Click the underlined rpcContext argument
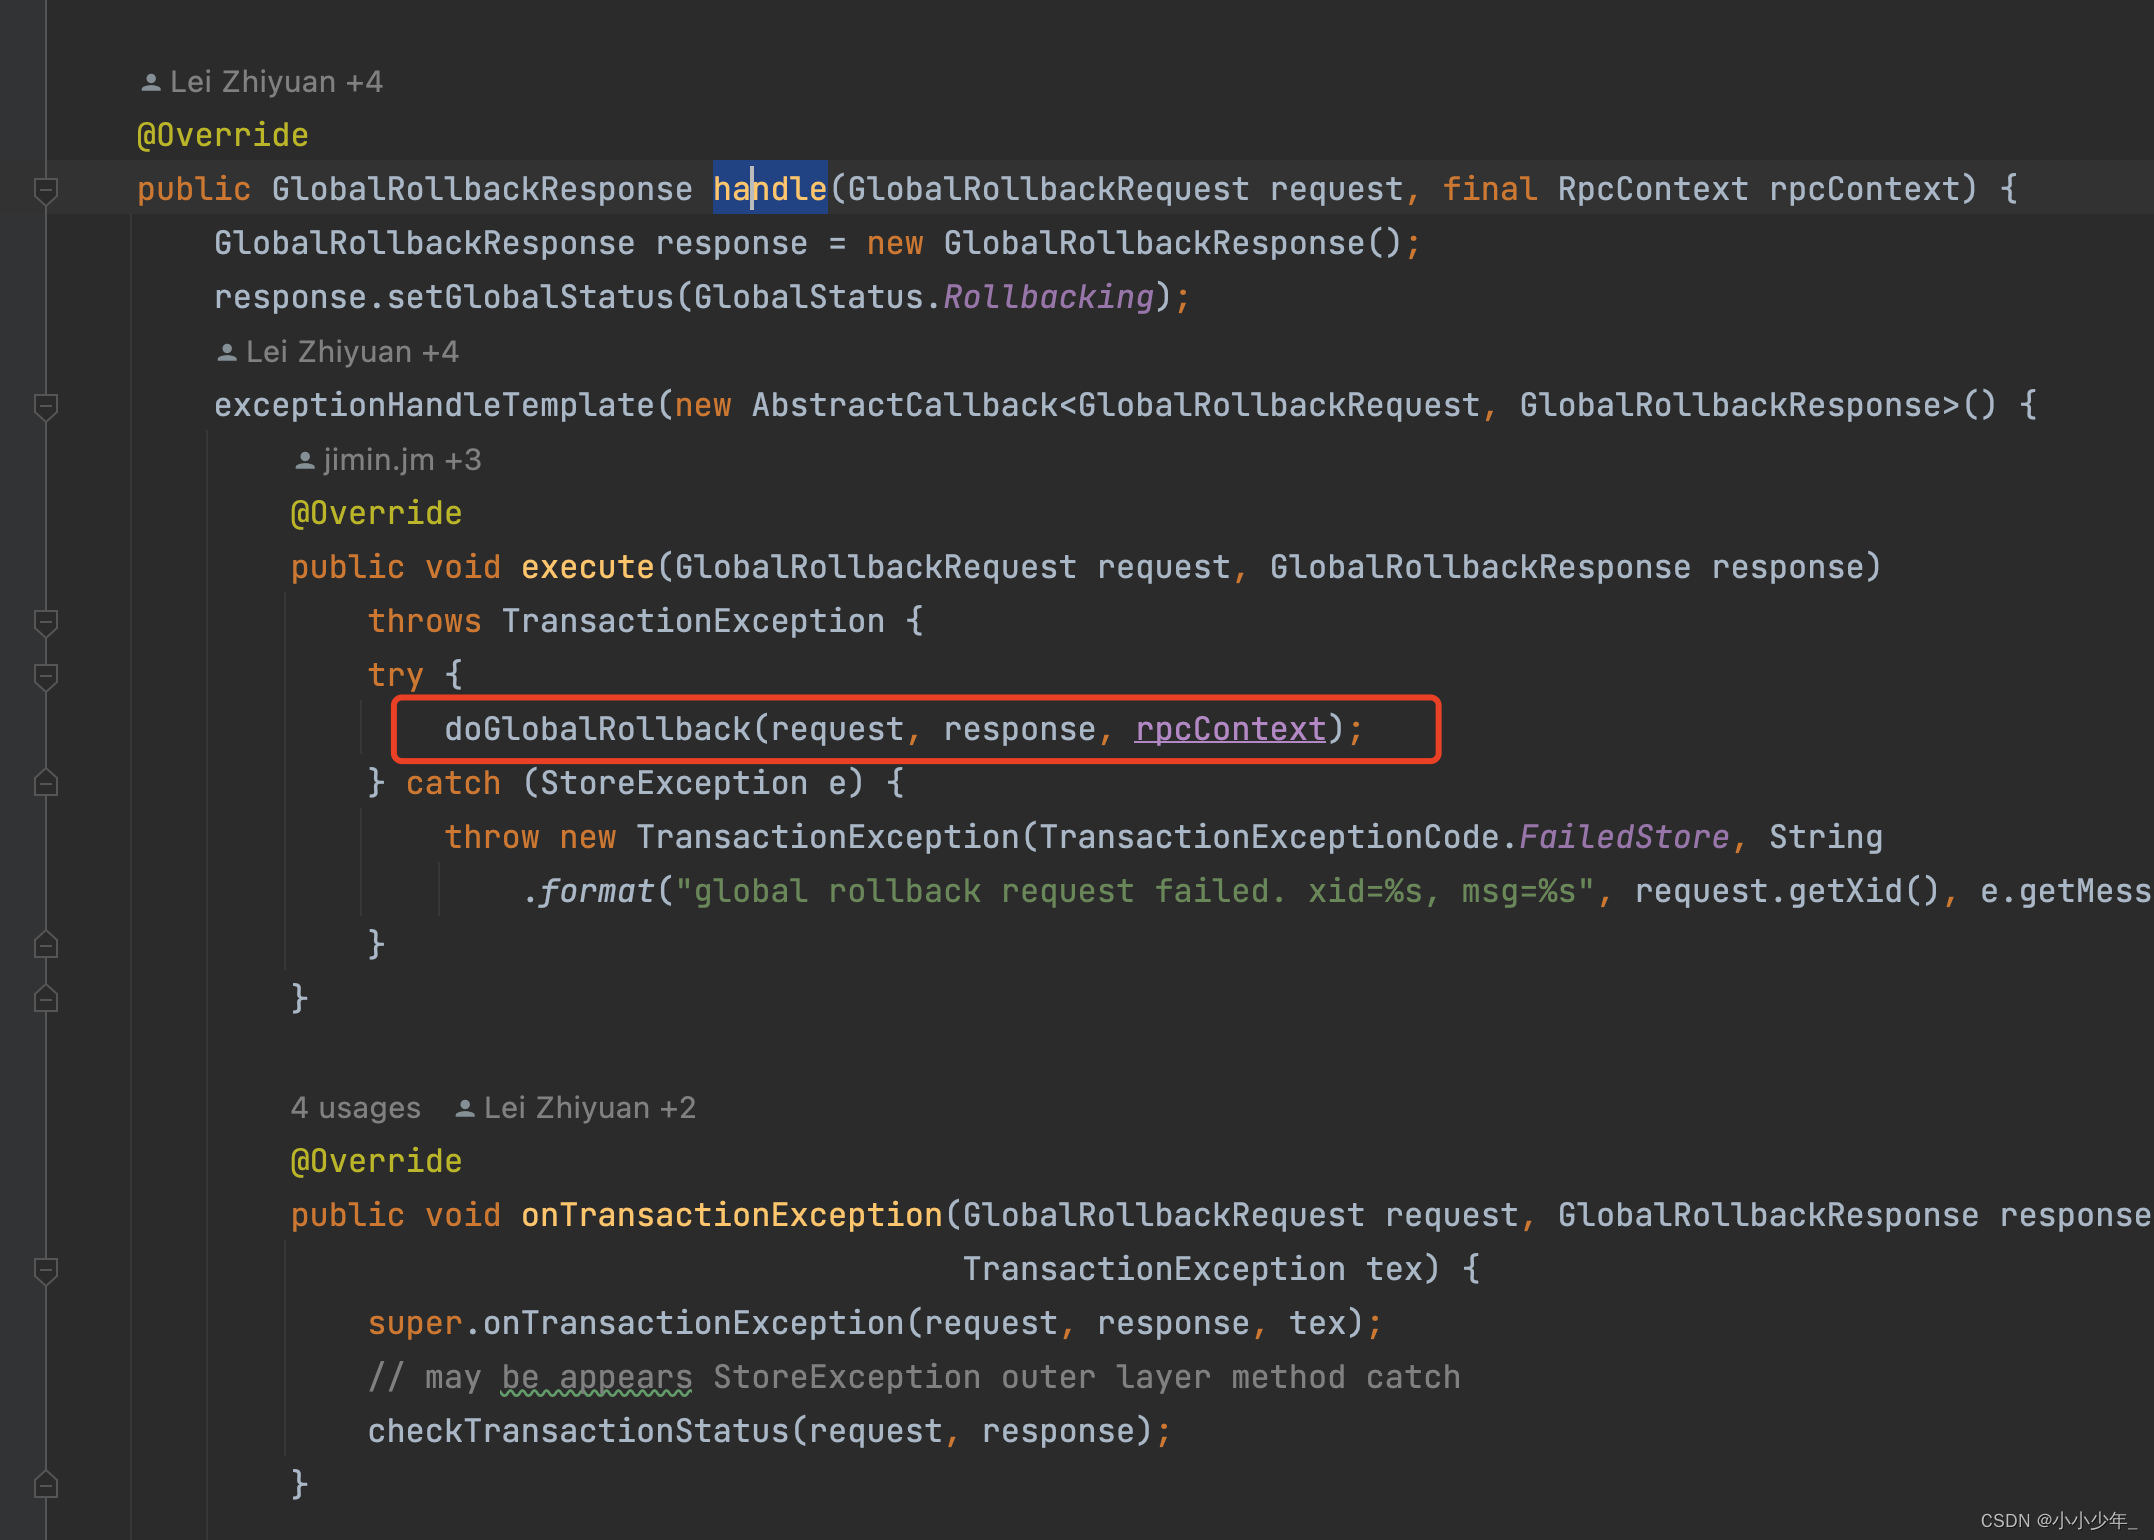Screen dimensions: 2154x1540 (x=1231, y=729)
